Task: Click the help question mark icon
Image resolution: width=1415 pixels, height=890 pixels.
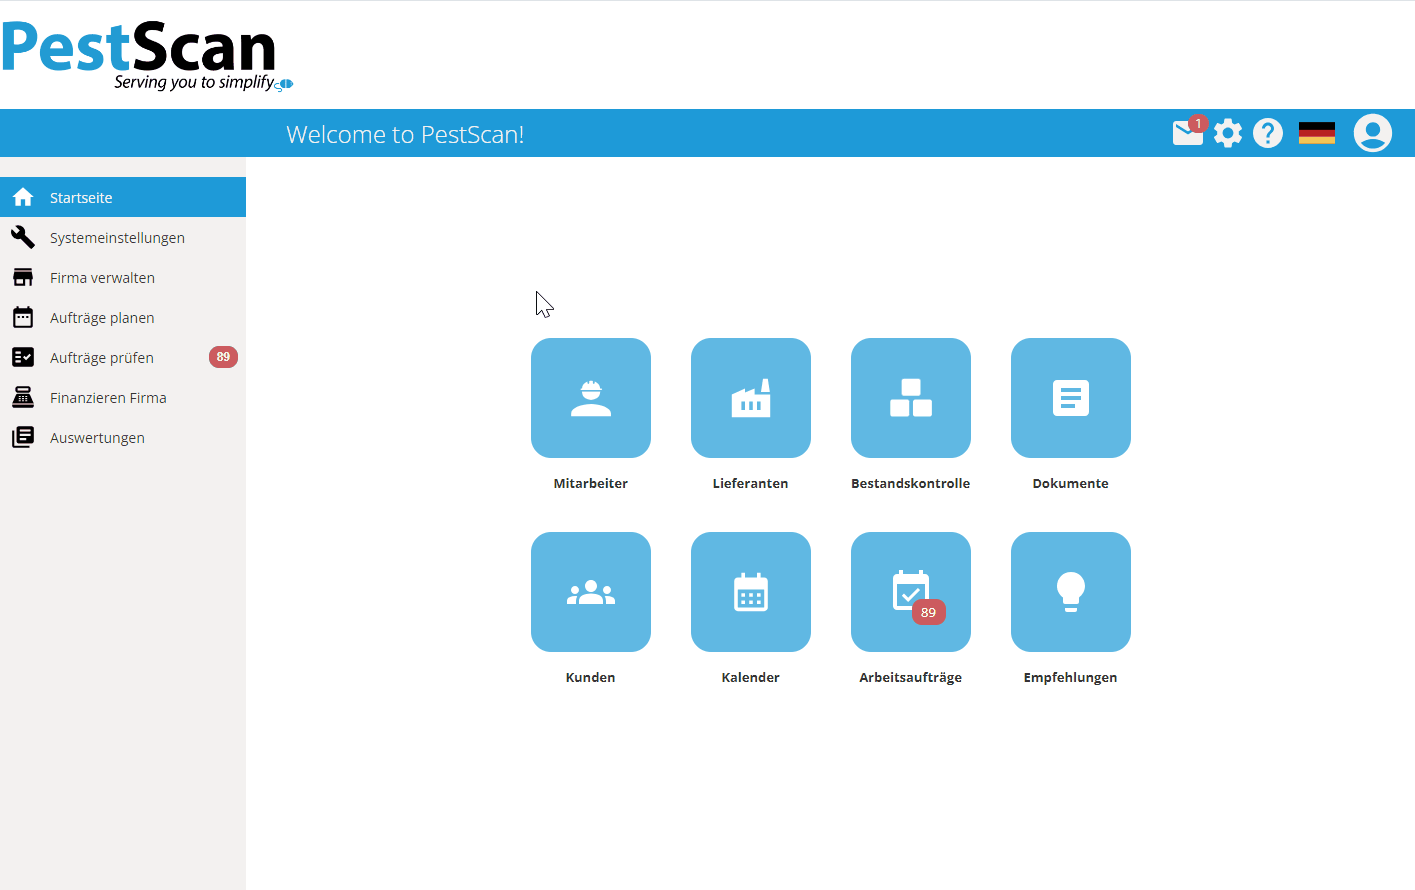Action: coord(1268,133)
